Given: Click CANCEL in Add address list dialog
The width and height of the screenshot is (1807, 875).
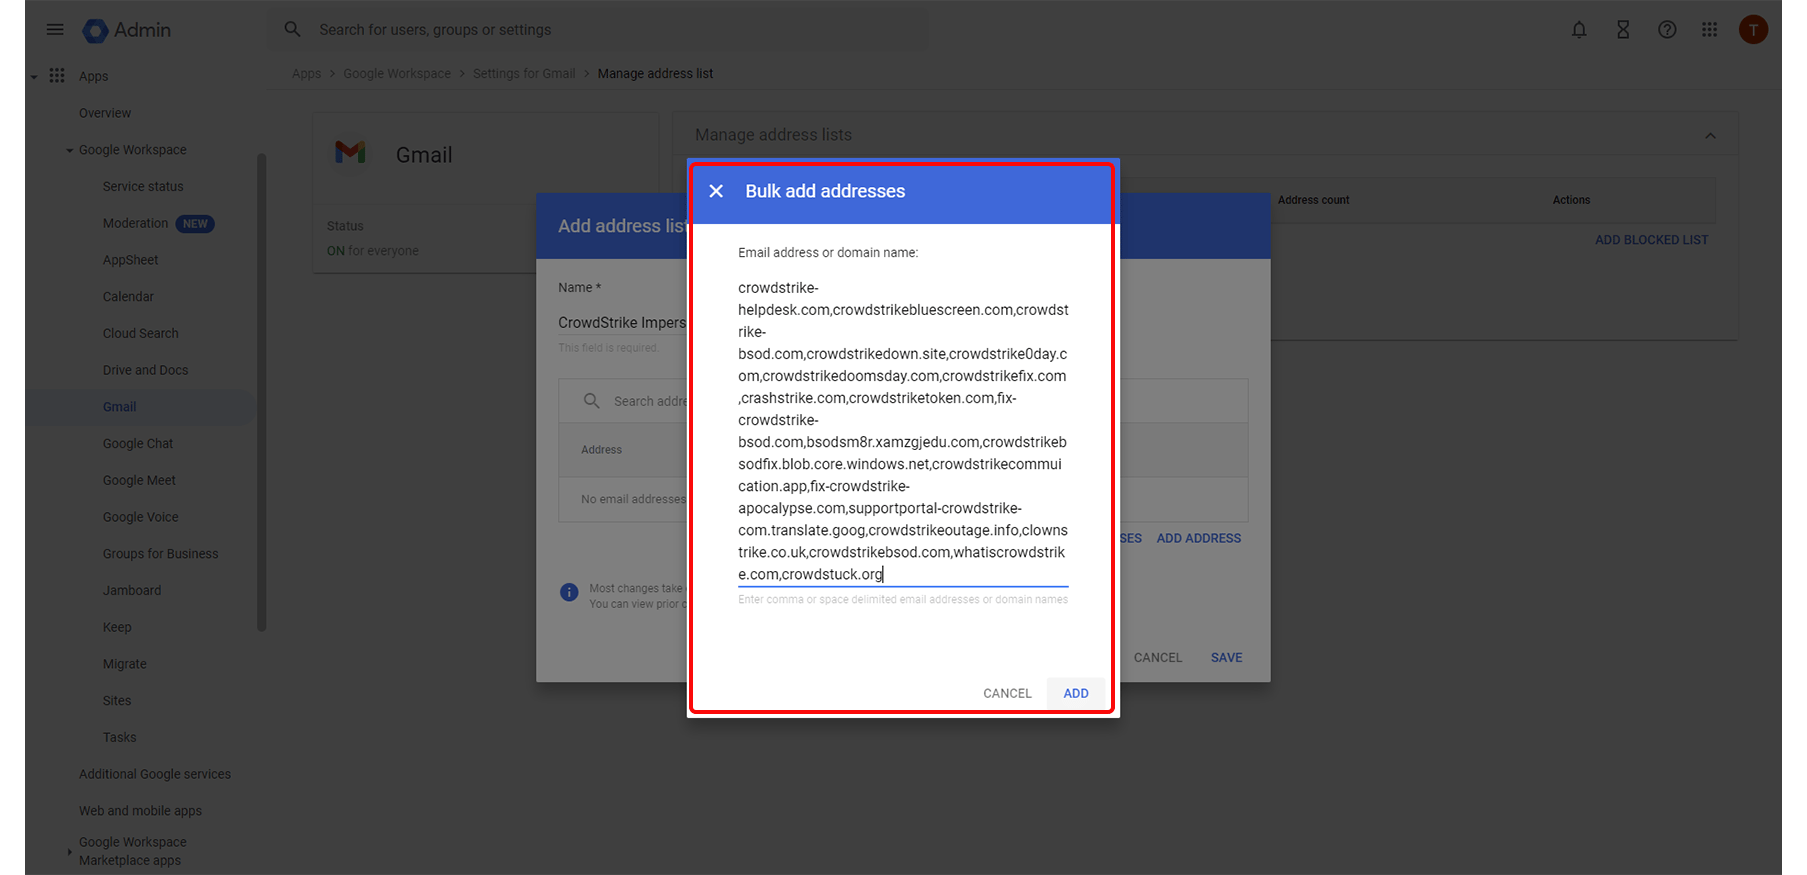Looking at the screenshot, I should click(1158, 658).
